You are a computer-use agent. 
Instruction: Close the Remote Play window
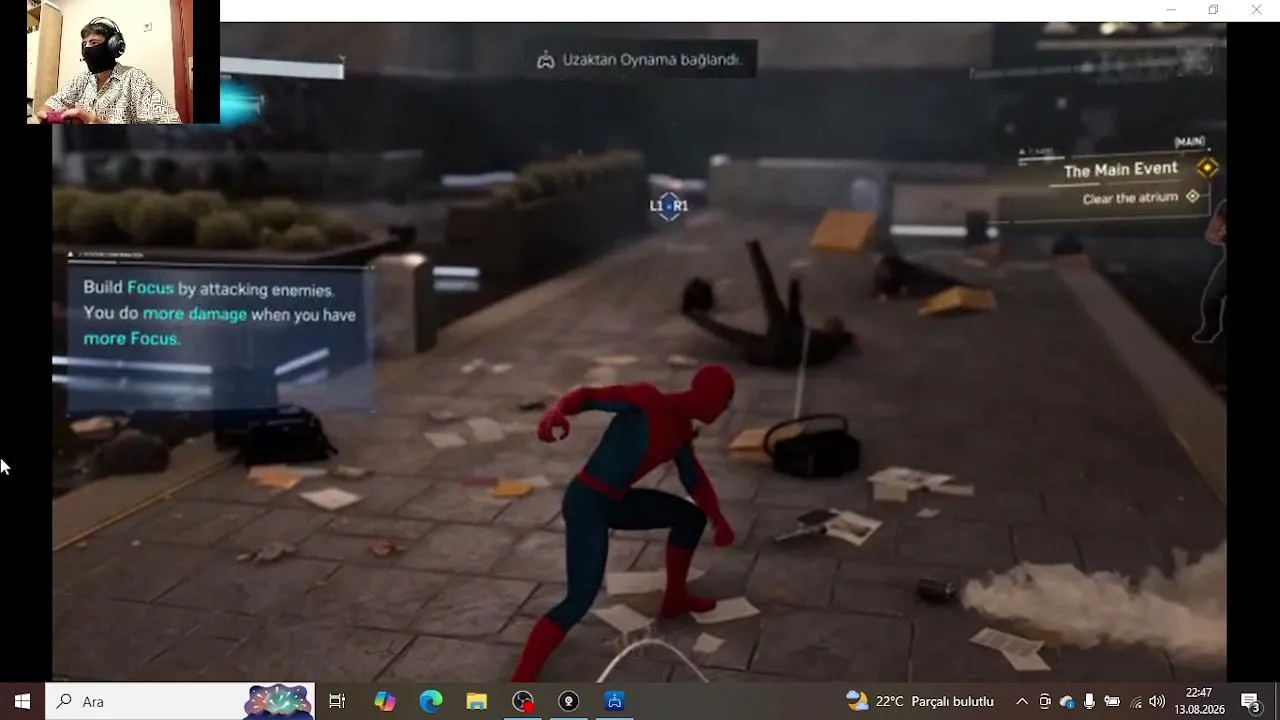click(1256, 10)
